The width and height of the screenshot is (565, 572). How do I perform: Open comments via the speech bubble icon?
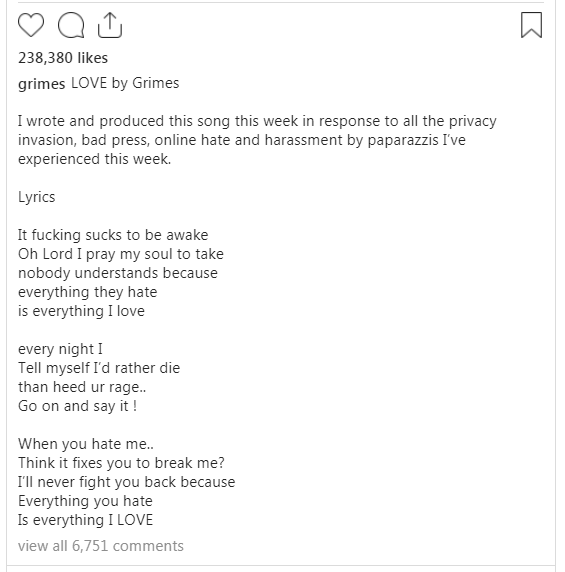[71, 25]
